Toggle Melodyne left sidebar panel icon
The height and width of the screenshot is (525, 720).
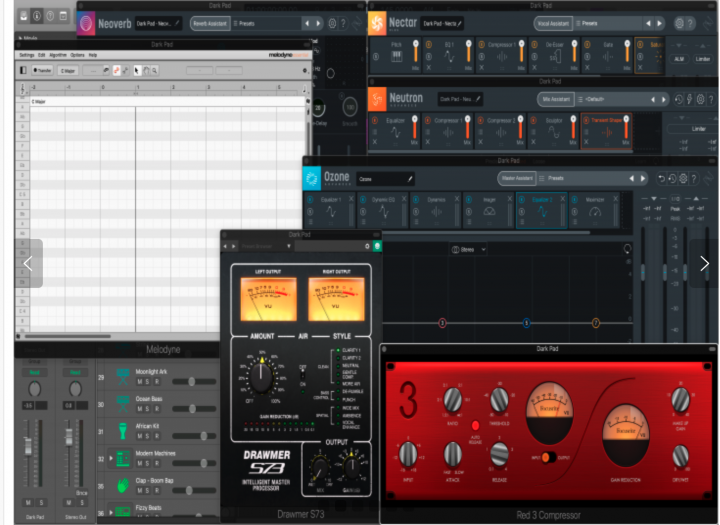23,70
